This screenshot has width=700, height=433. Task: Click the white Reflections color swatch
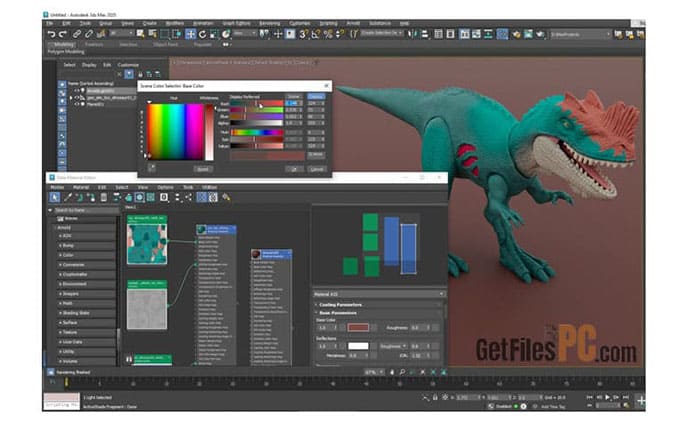point(358,346)
